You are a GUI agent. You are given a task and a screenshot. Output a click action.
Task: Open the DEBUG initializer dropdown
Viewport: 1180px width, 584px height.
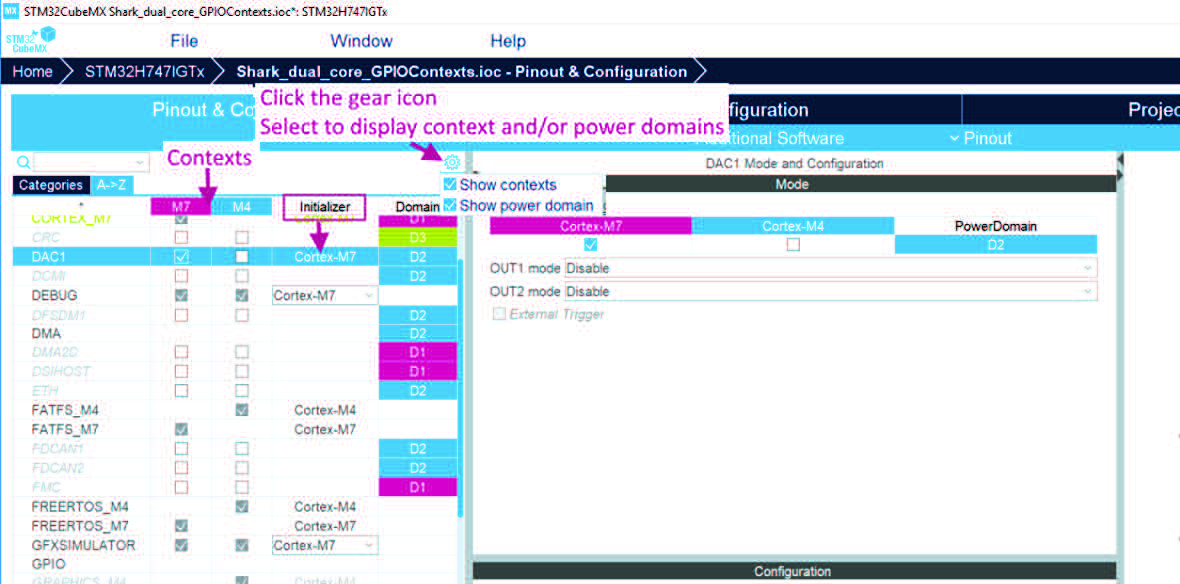(x=324, y=296)
